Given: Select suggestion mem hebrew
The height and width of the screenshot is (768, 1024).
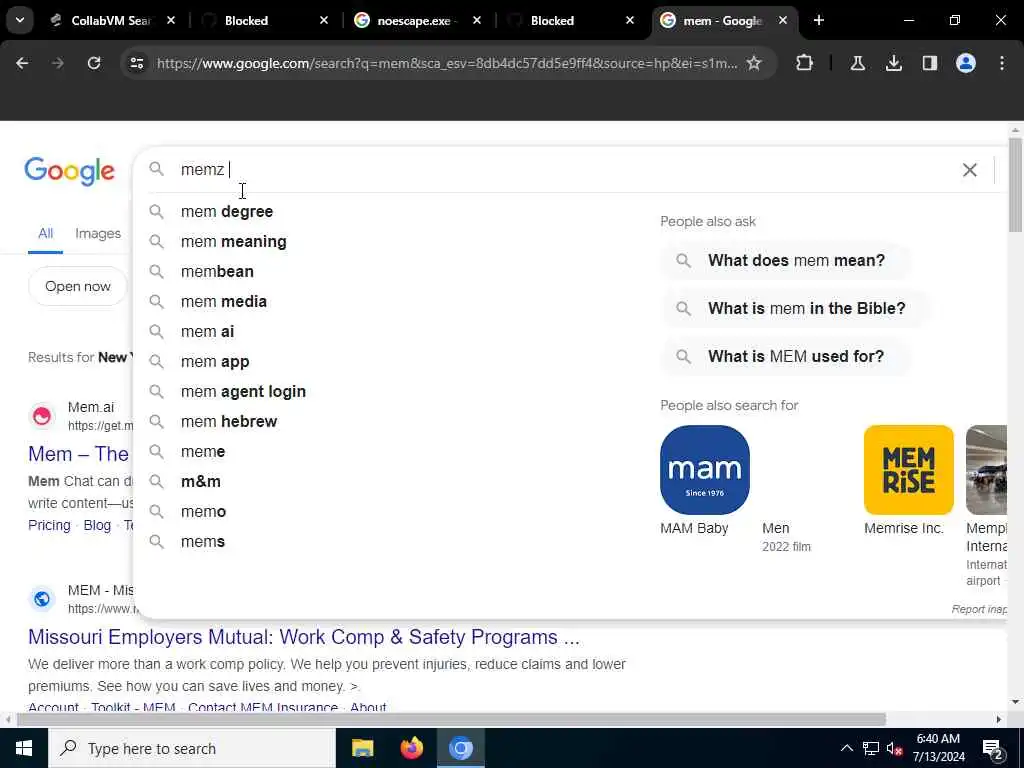Looking at the screenshot, I should (229, 422).
